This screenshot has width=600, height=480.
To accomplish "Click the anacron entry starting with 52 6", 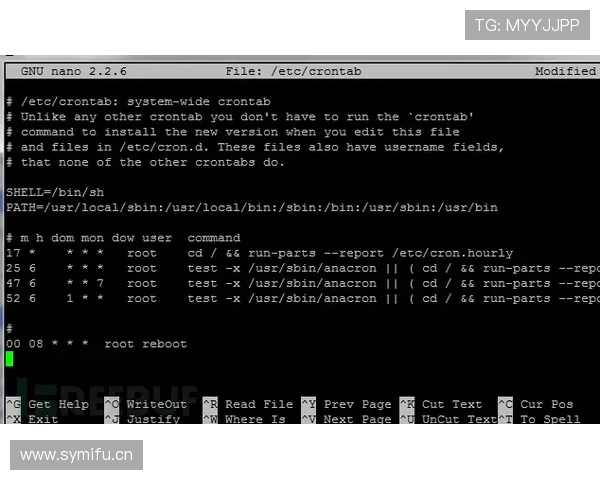I will 303,299.
